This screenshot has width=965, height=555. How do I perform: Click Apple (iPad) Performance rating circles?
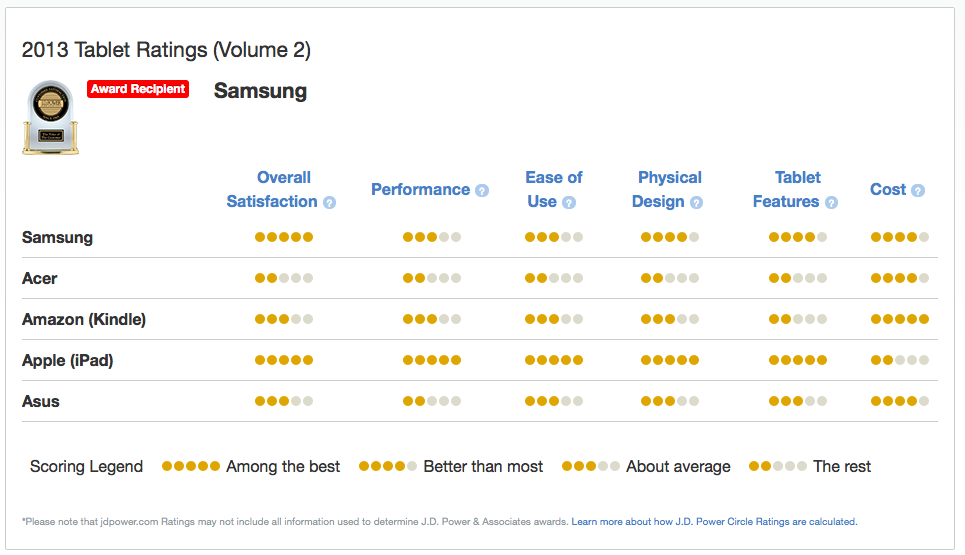pyautogui.click(x=432, y=360)
